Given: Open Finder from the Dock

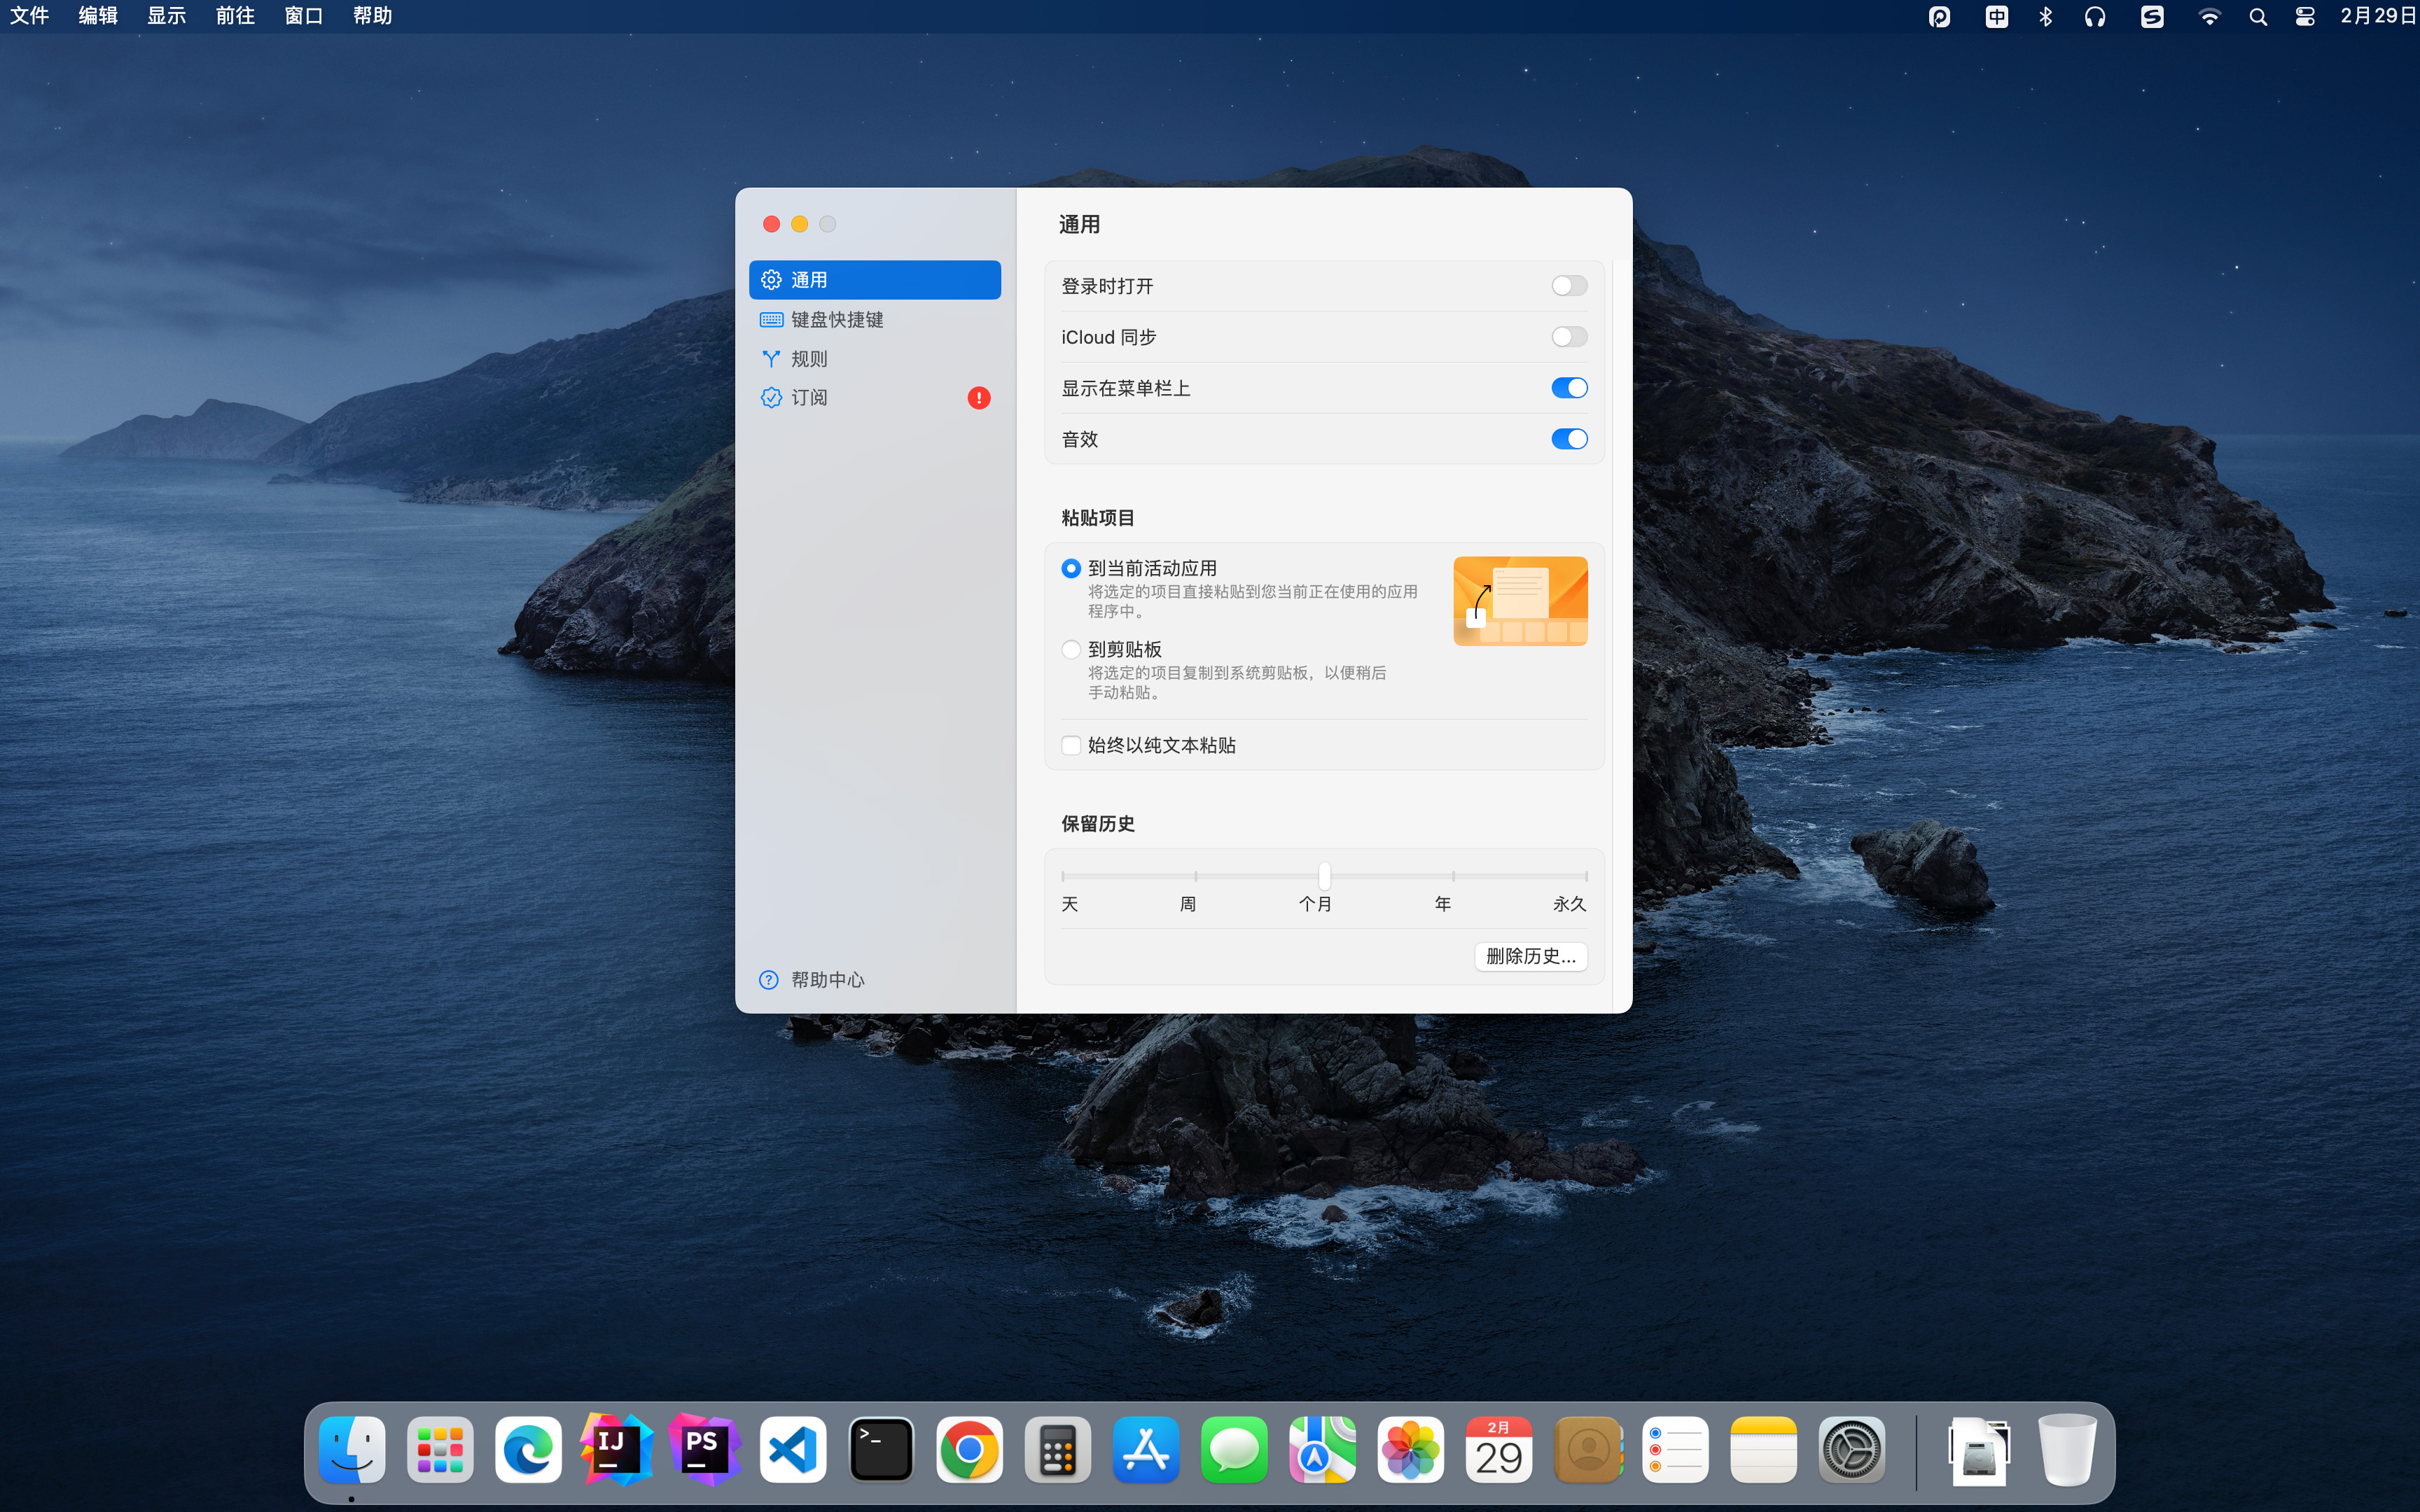Looking at the screenshot, I should click(x=352, y=1449).
